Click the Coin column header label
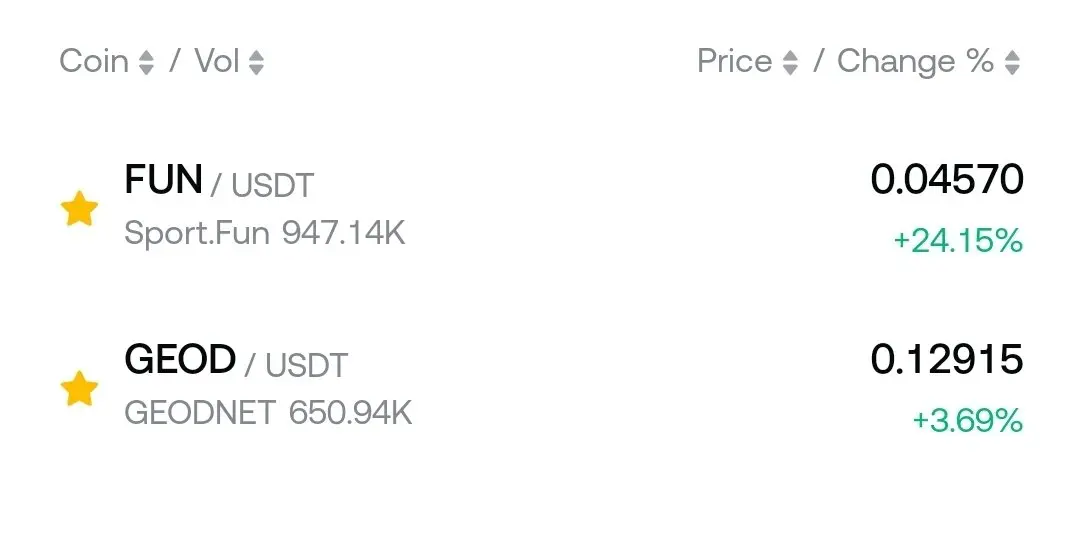The width and height of the screenshot is (1080, 542). [94, 61]
